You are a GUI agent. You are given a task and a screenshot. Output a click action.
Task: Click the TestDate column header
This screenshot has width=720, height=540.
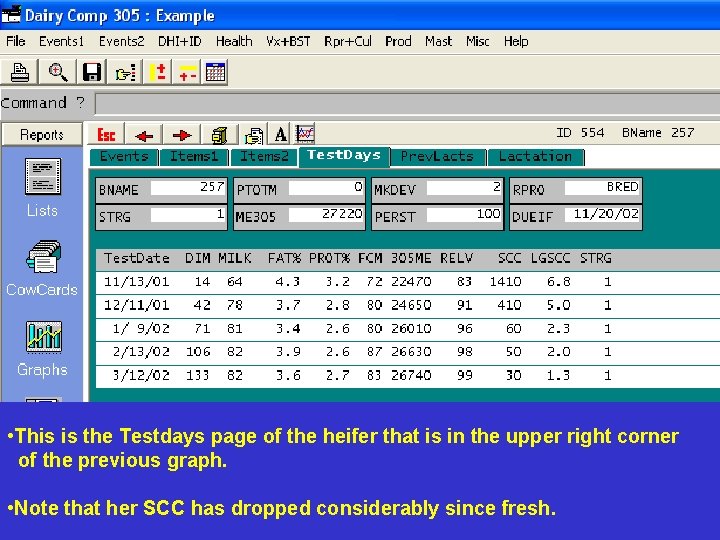[137, 258]
